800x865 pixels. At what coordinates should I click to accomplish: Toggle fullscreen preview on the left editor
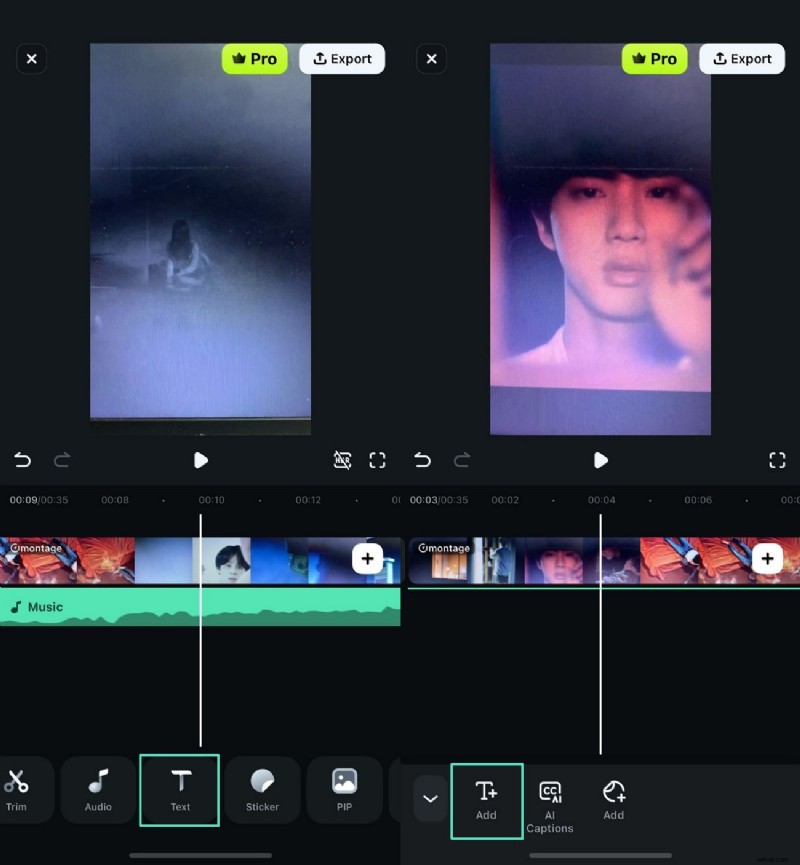click(x=378, y=460)
